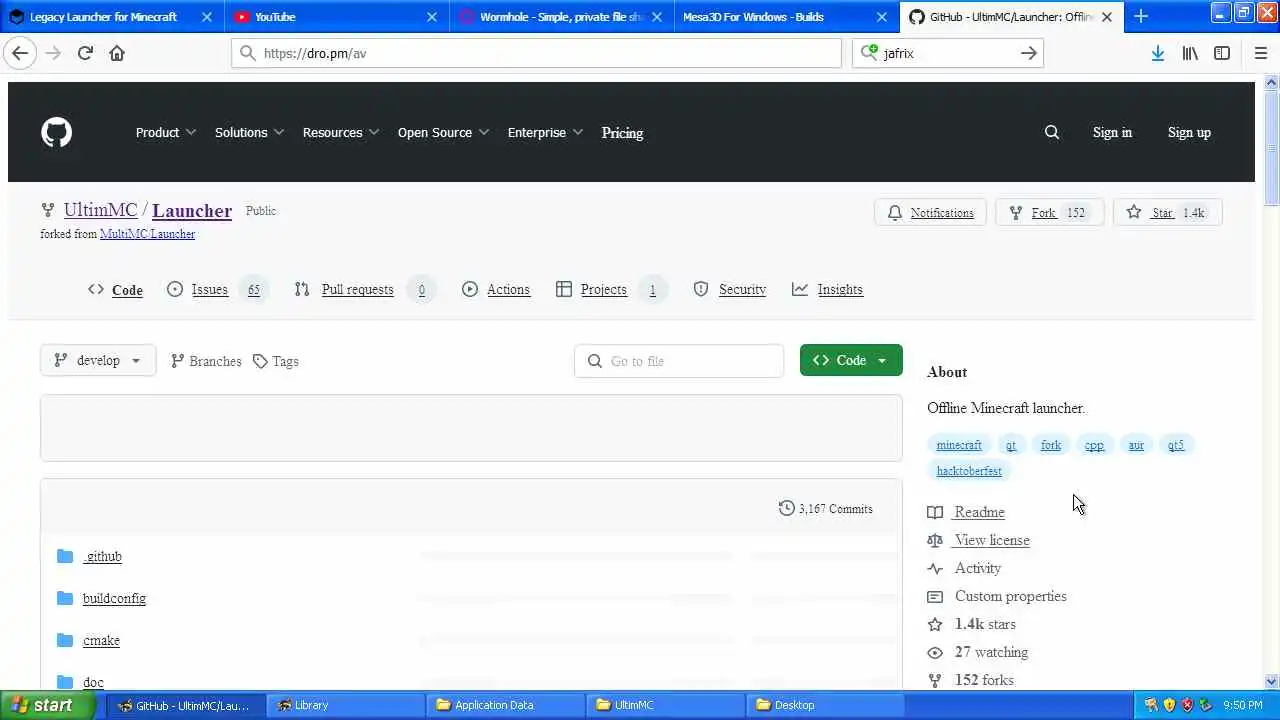The image size is (1280, 720).
Task: Open the Insights tab
Action: [827, 289]
